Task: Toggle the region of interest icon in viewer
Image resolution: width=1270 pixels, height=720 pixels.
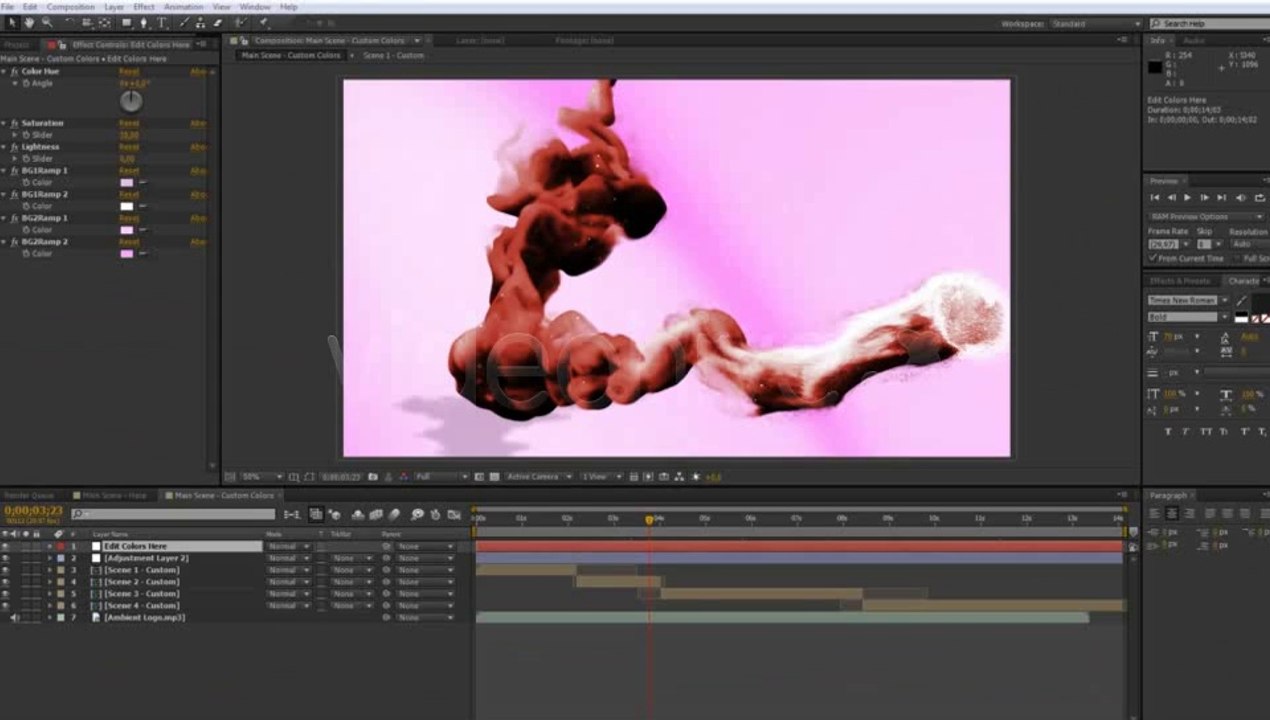Action: (480, 477)
